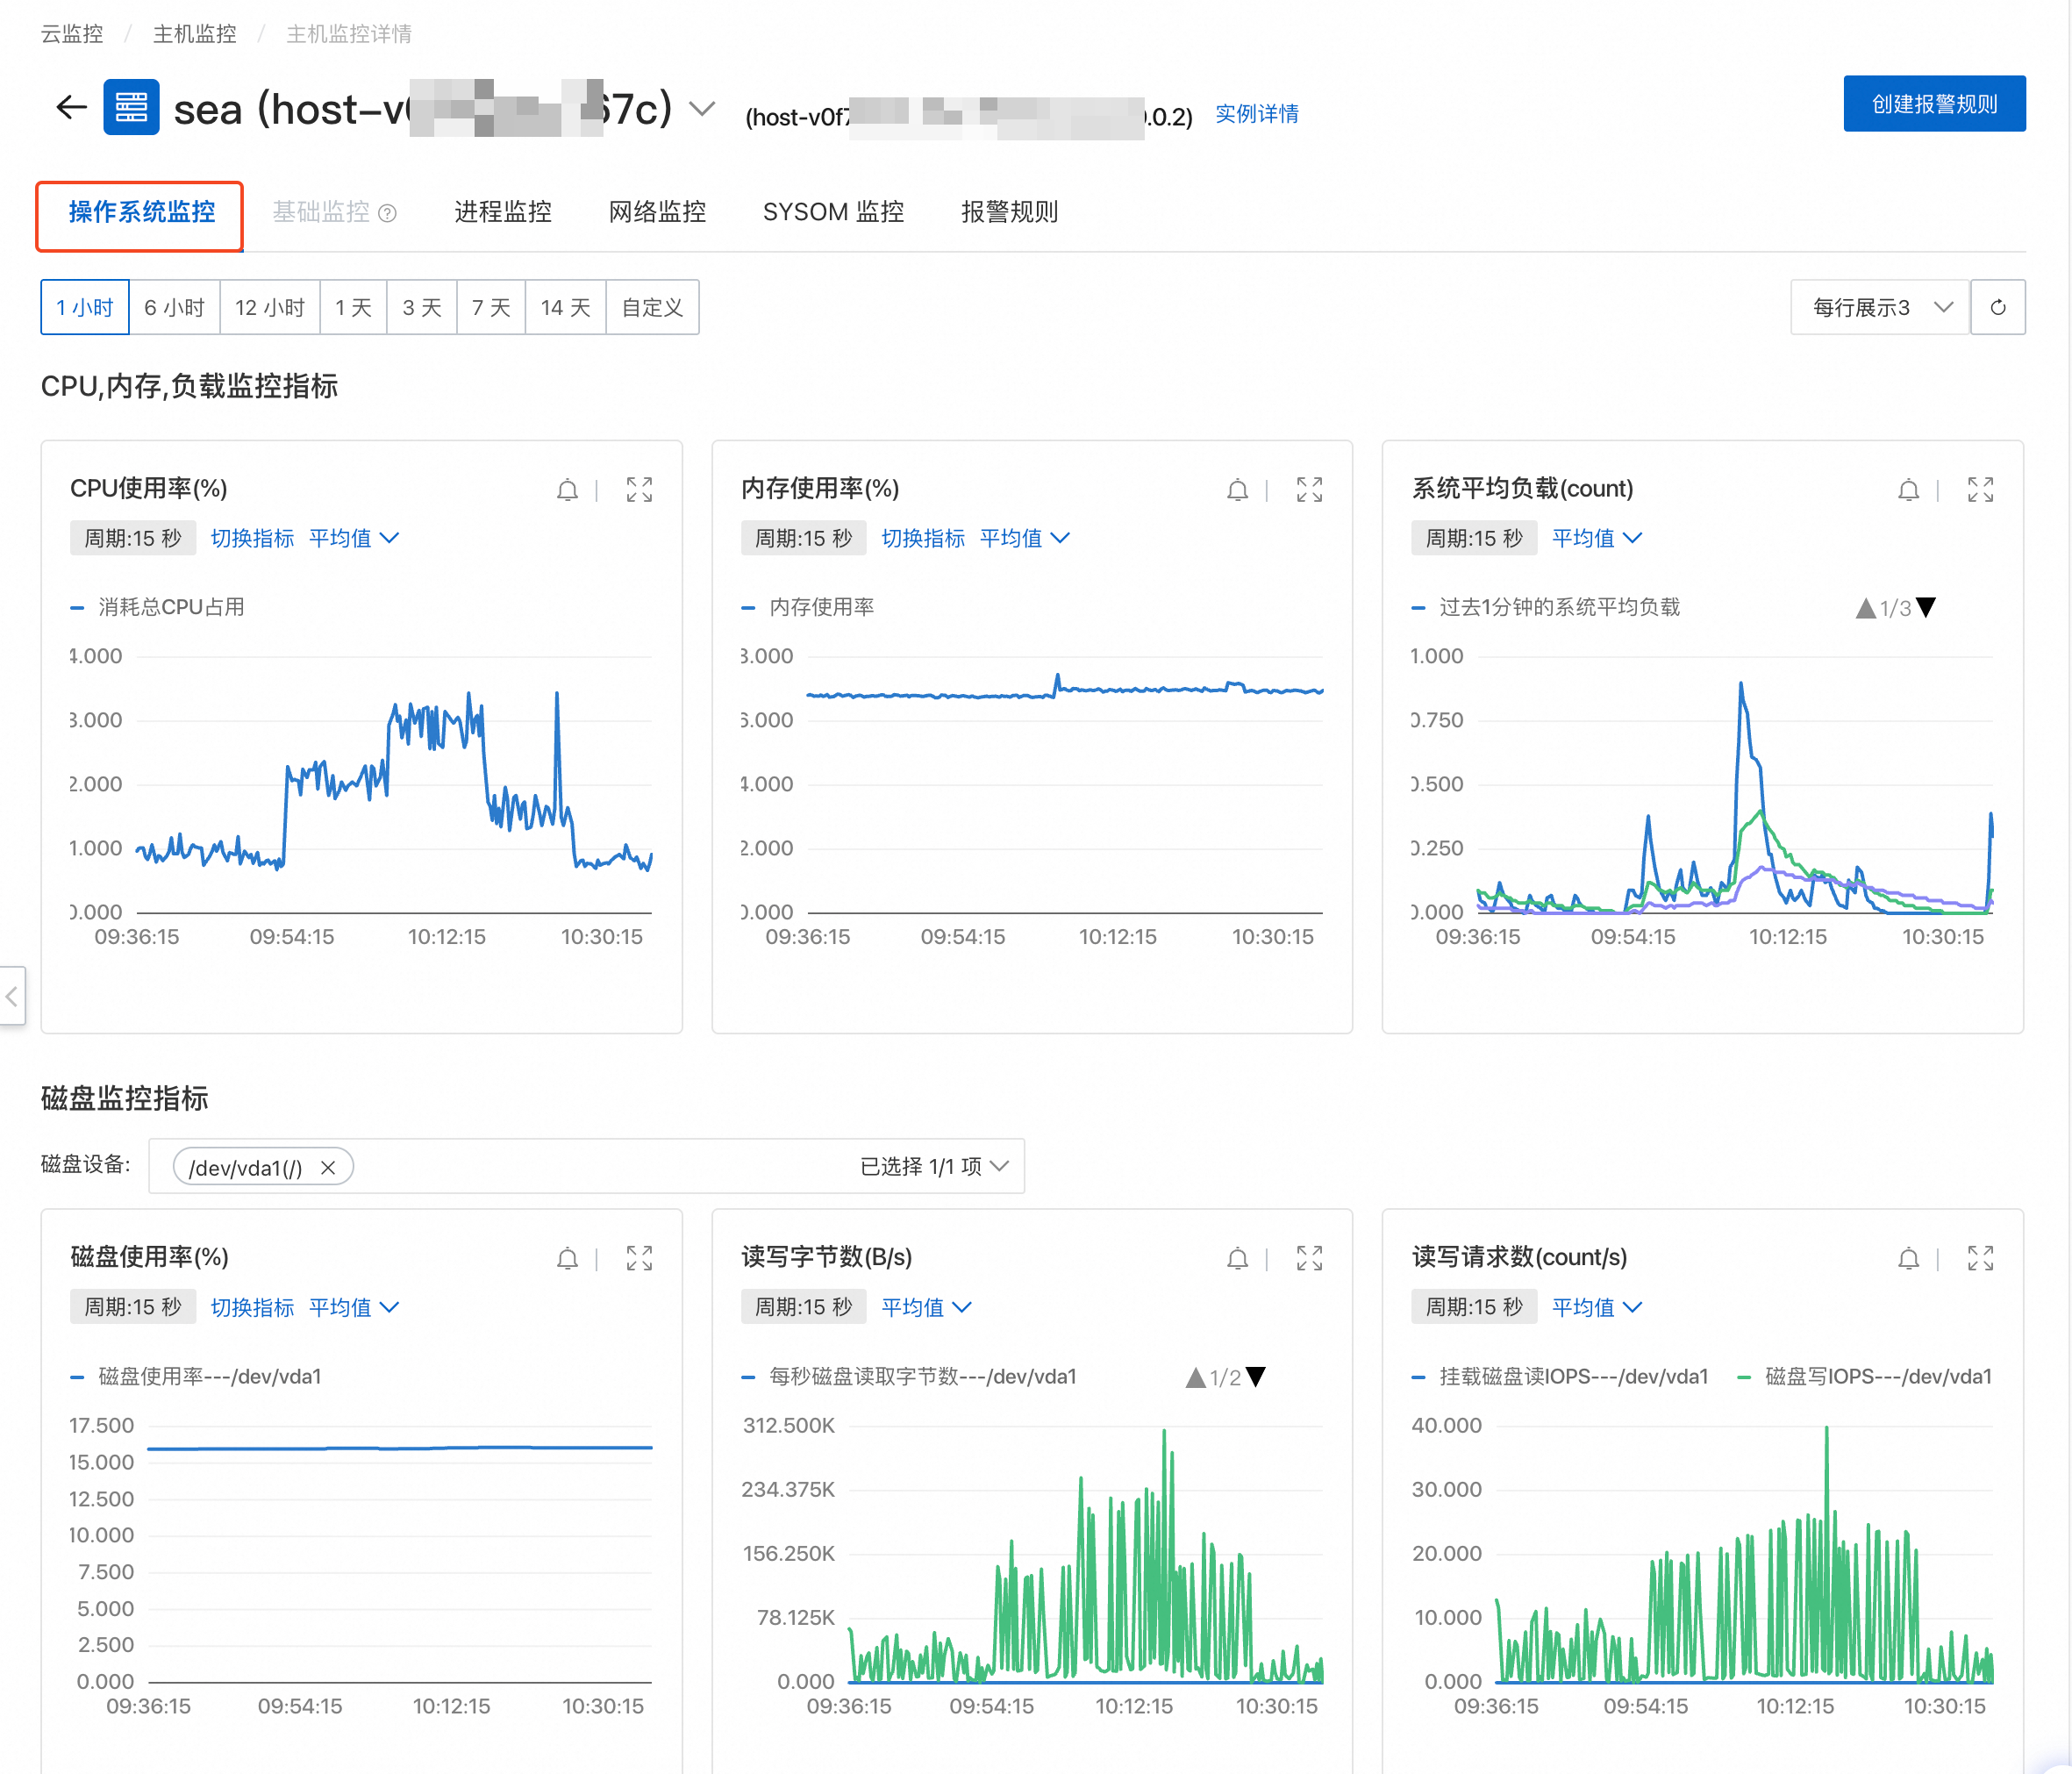Click alarm bell icon on 内存使用率 chart

[x=1237, y=490]
